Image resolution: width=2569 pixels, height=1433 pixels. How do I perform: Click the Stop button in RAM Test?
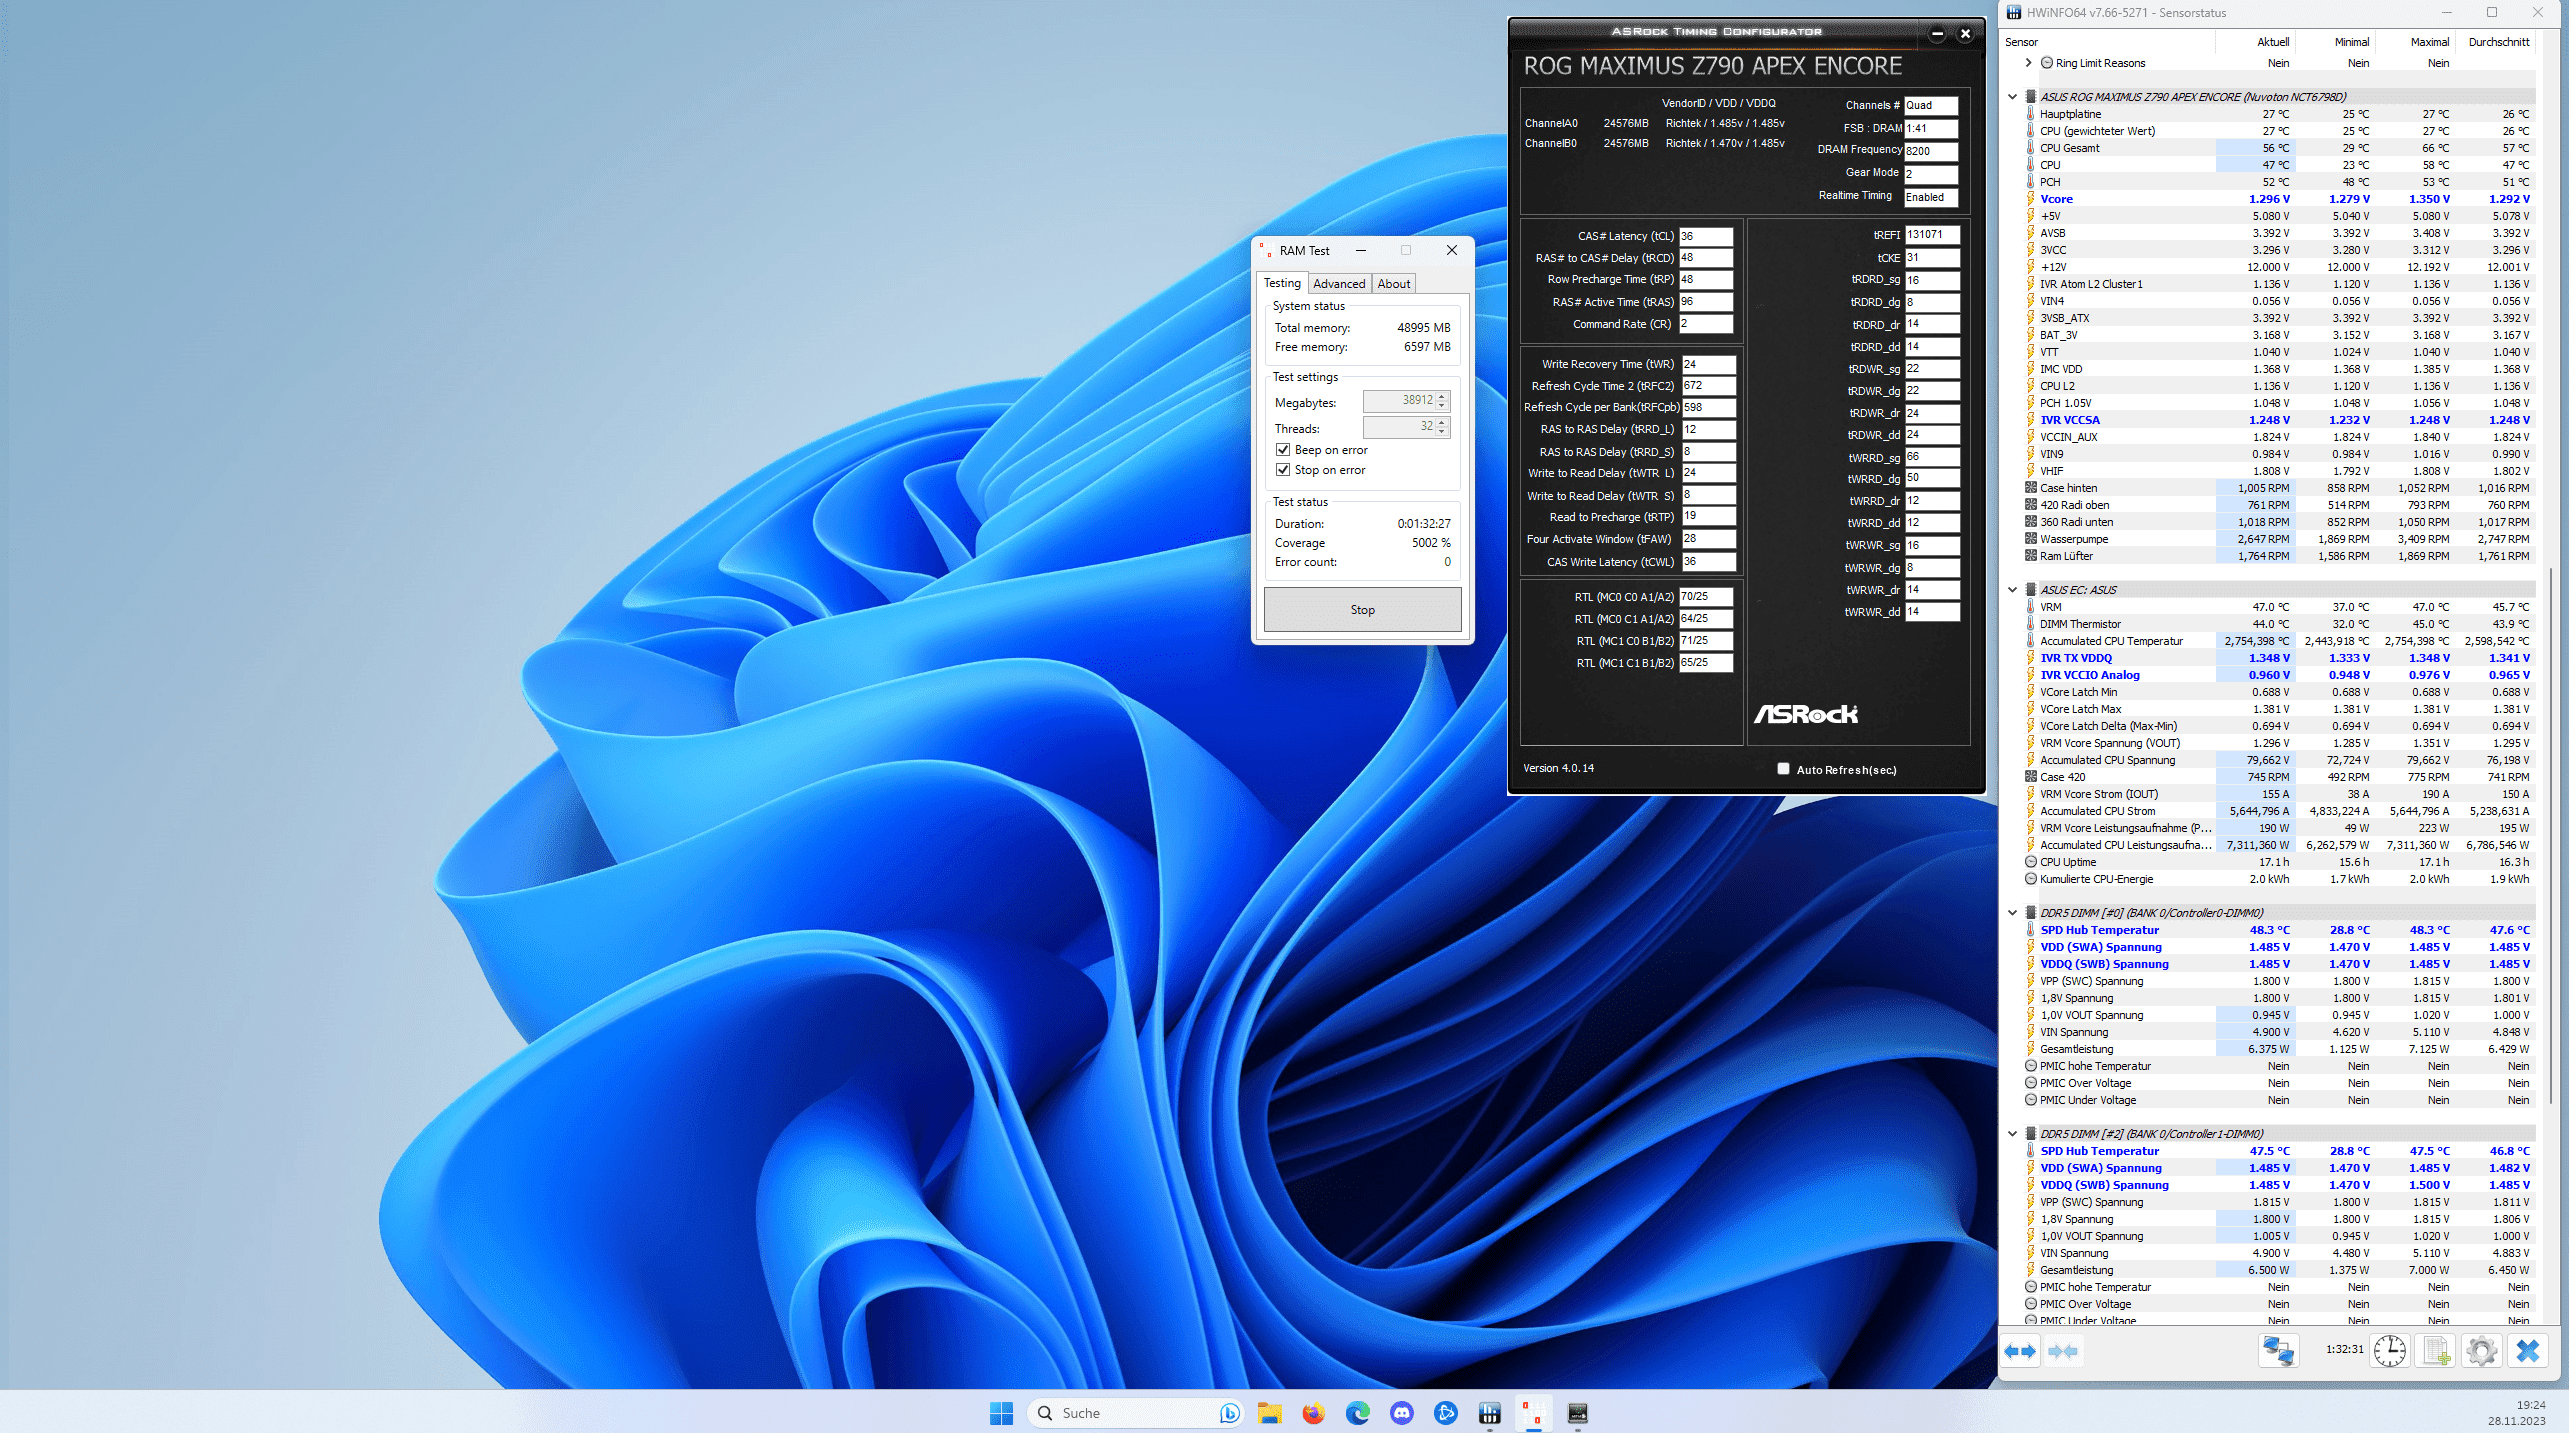click(1362, 610)
